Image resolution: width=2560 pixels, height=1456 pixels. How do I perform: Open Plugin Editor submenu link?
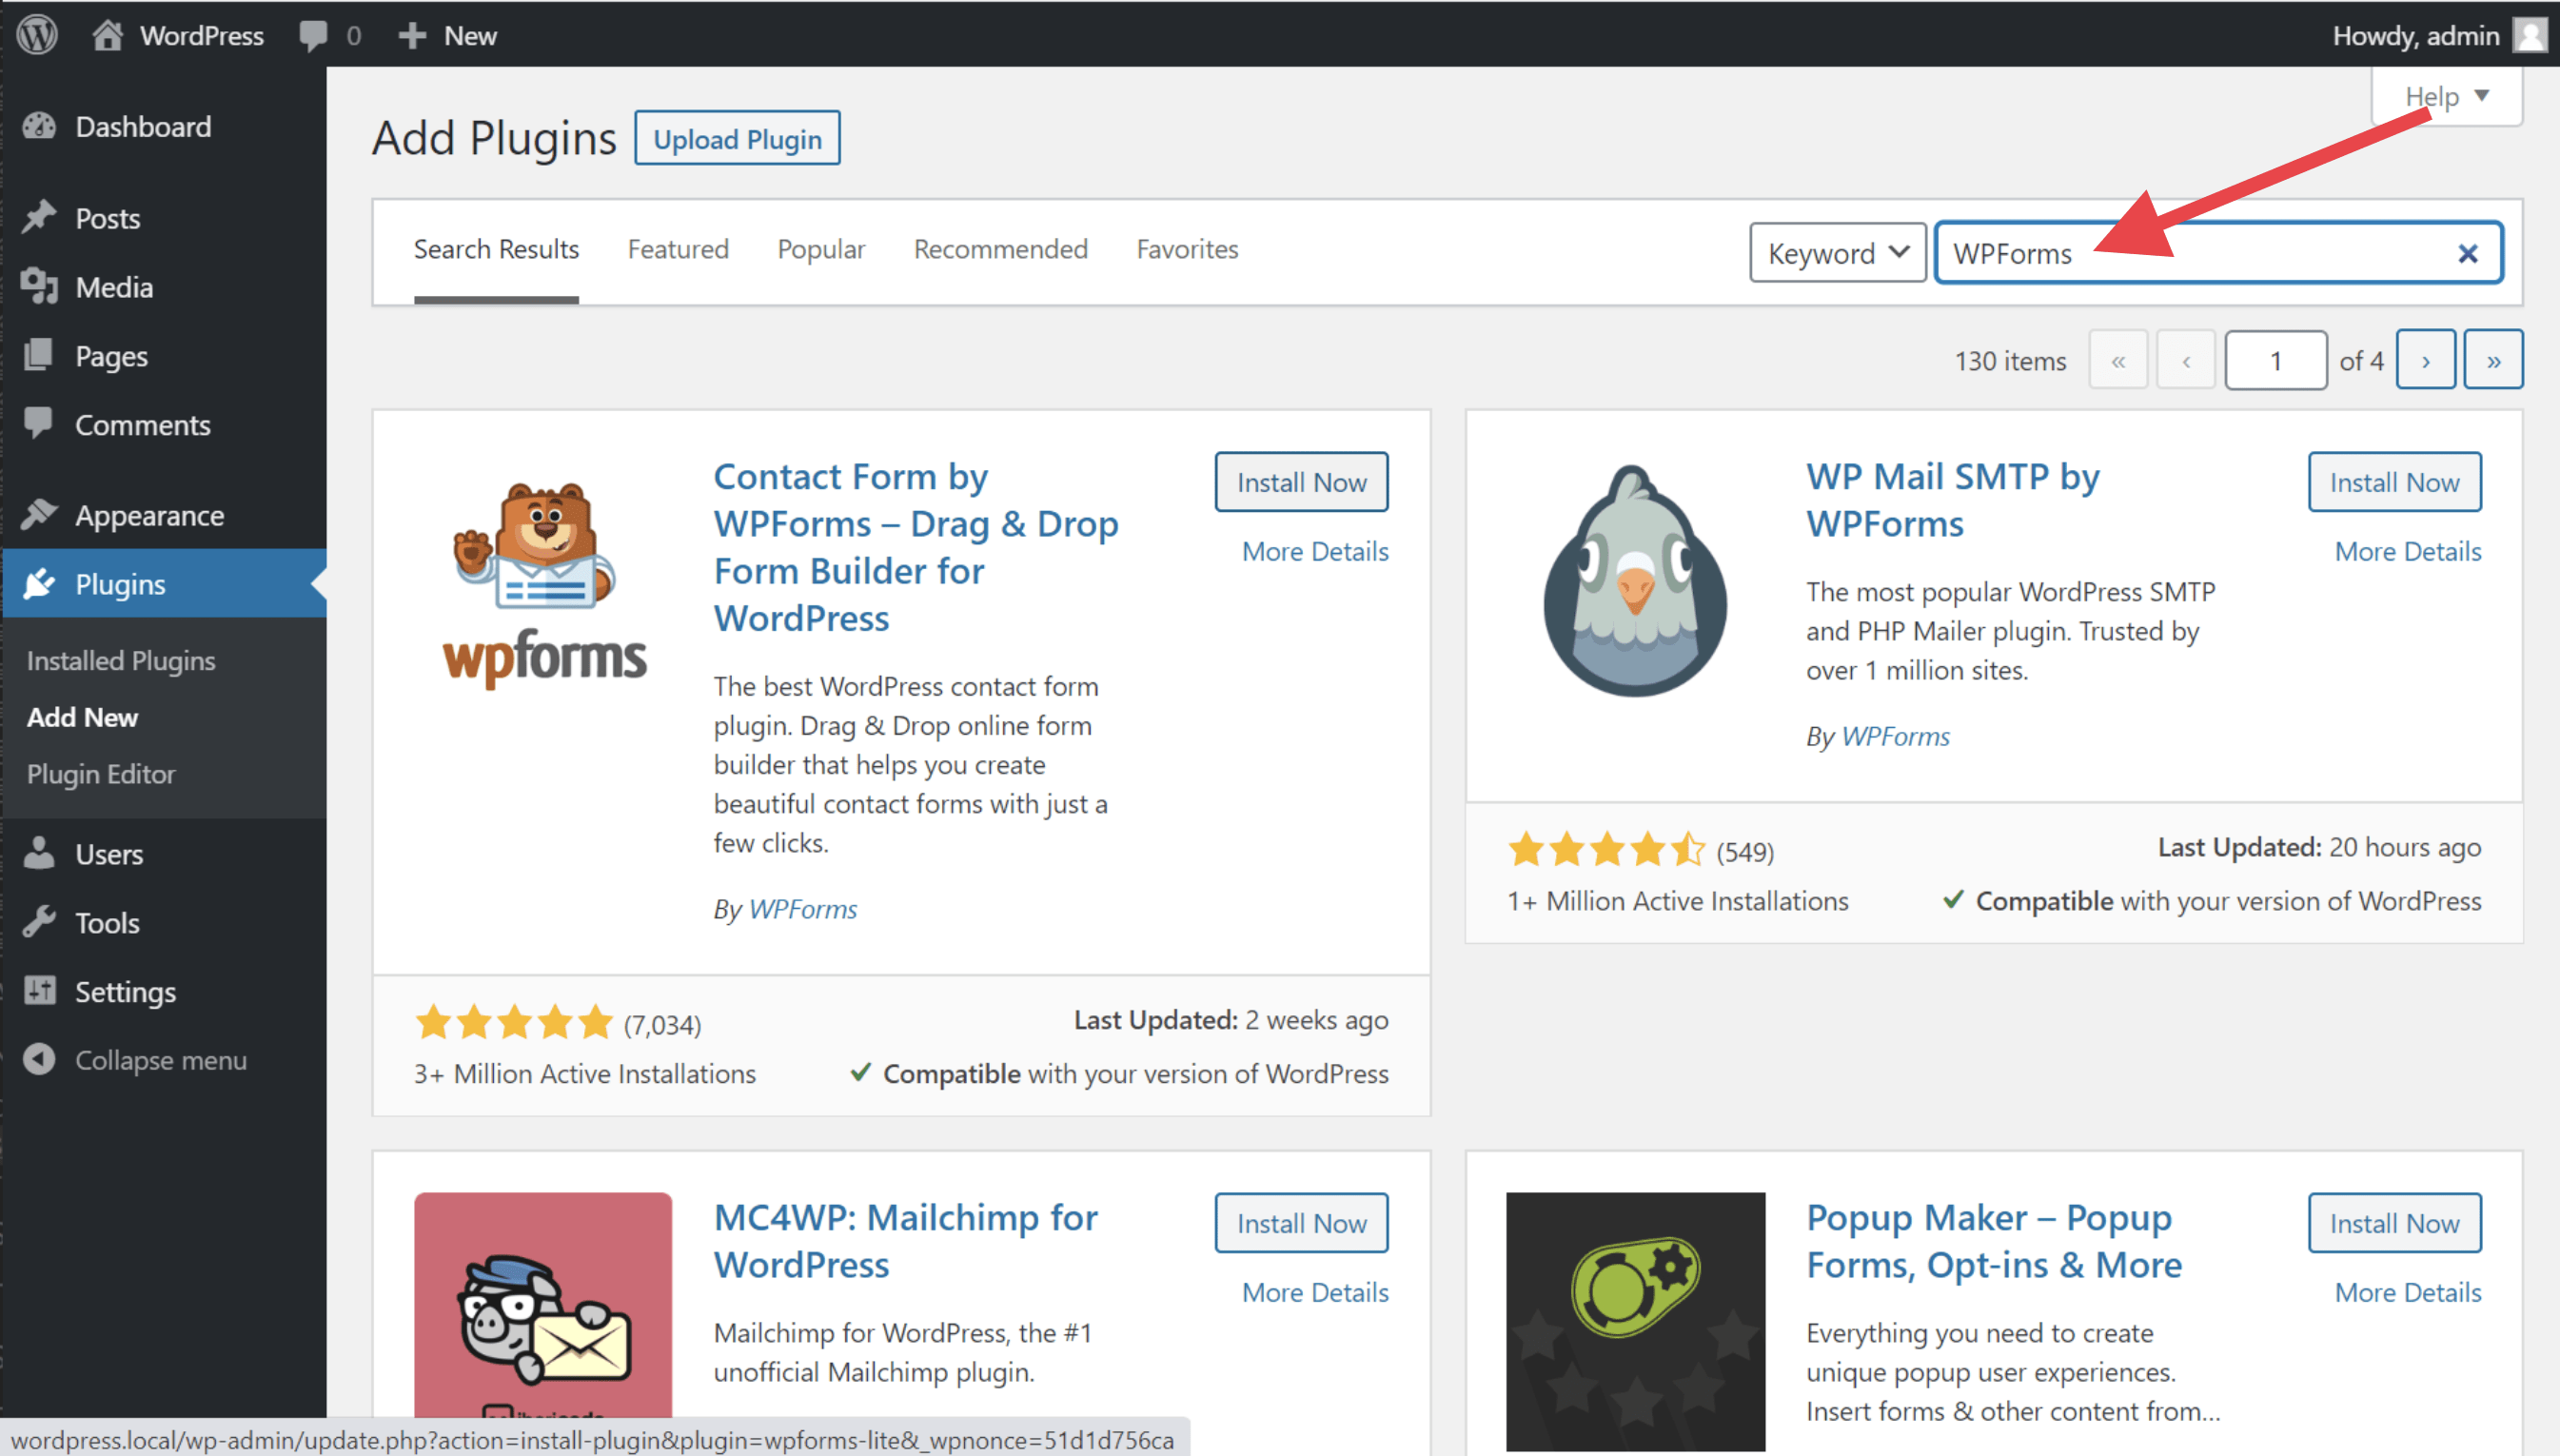pyautogui.click(x=101, y=774)
